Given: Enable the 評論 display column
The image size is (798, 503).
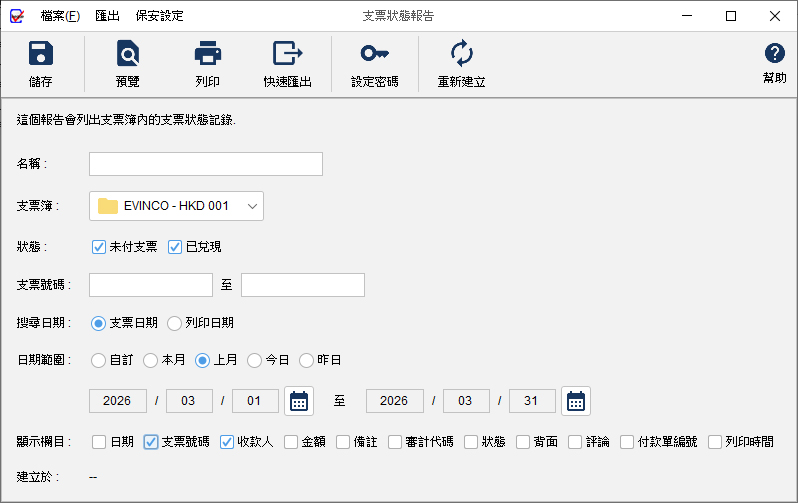Looking at the screenshot, I should tap(575, 442).
